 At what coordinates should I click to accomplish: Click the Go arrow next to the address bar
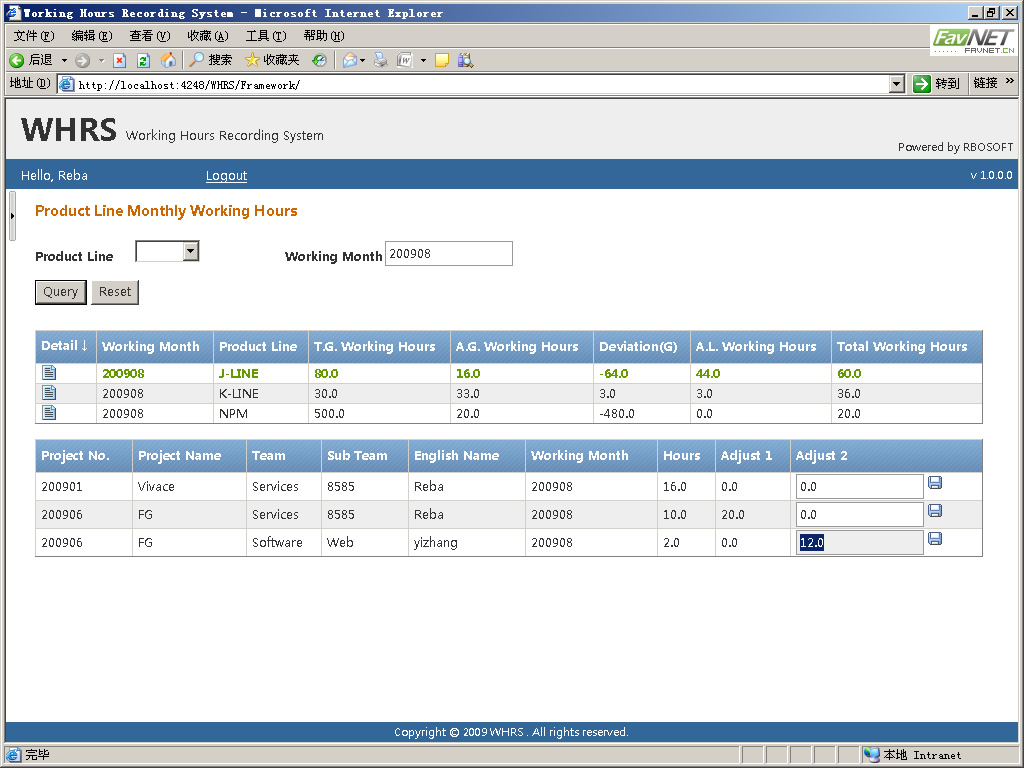921,84
